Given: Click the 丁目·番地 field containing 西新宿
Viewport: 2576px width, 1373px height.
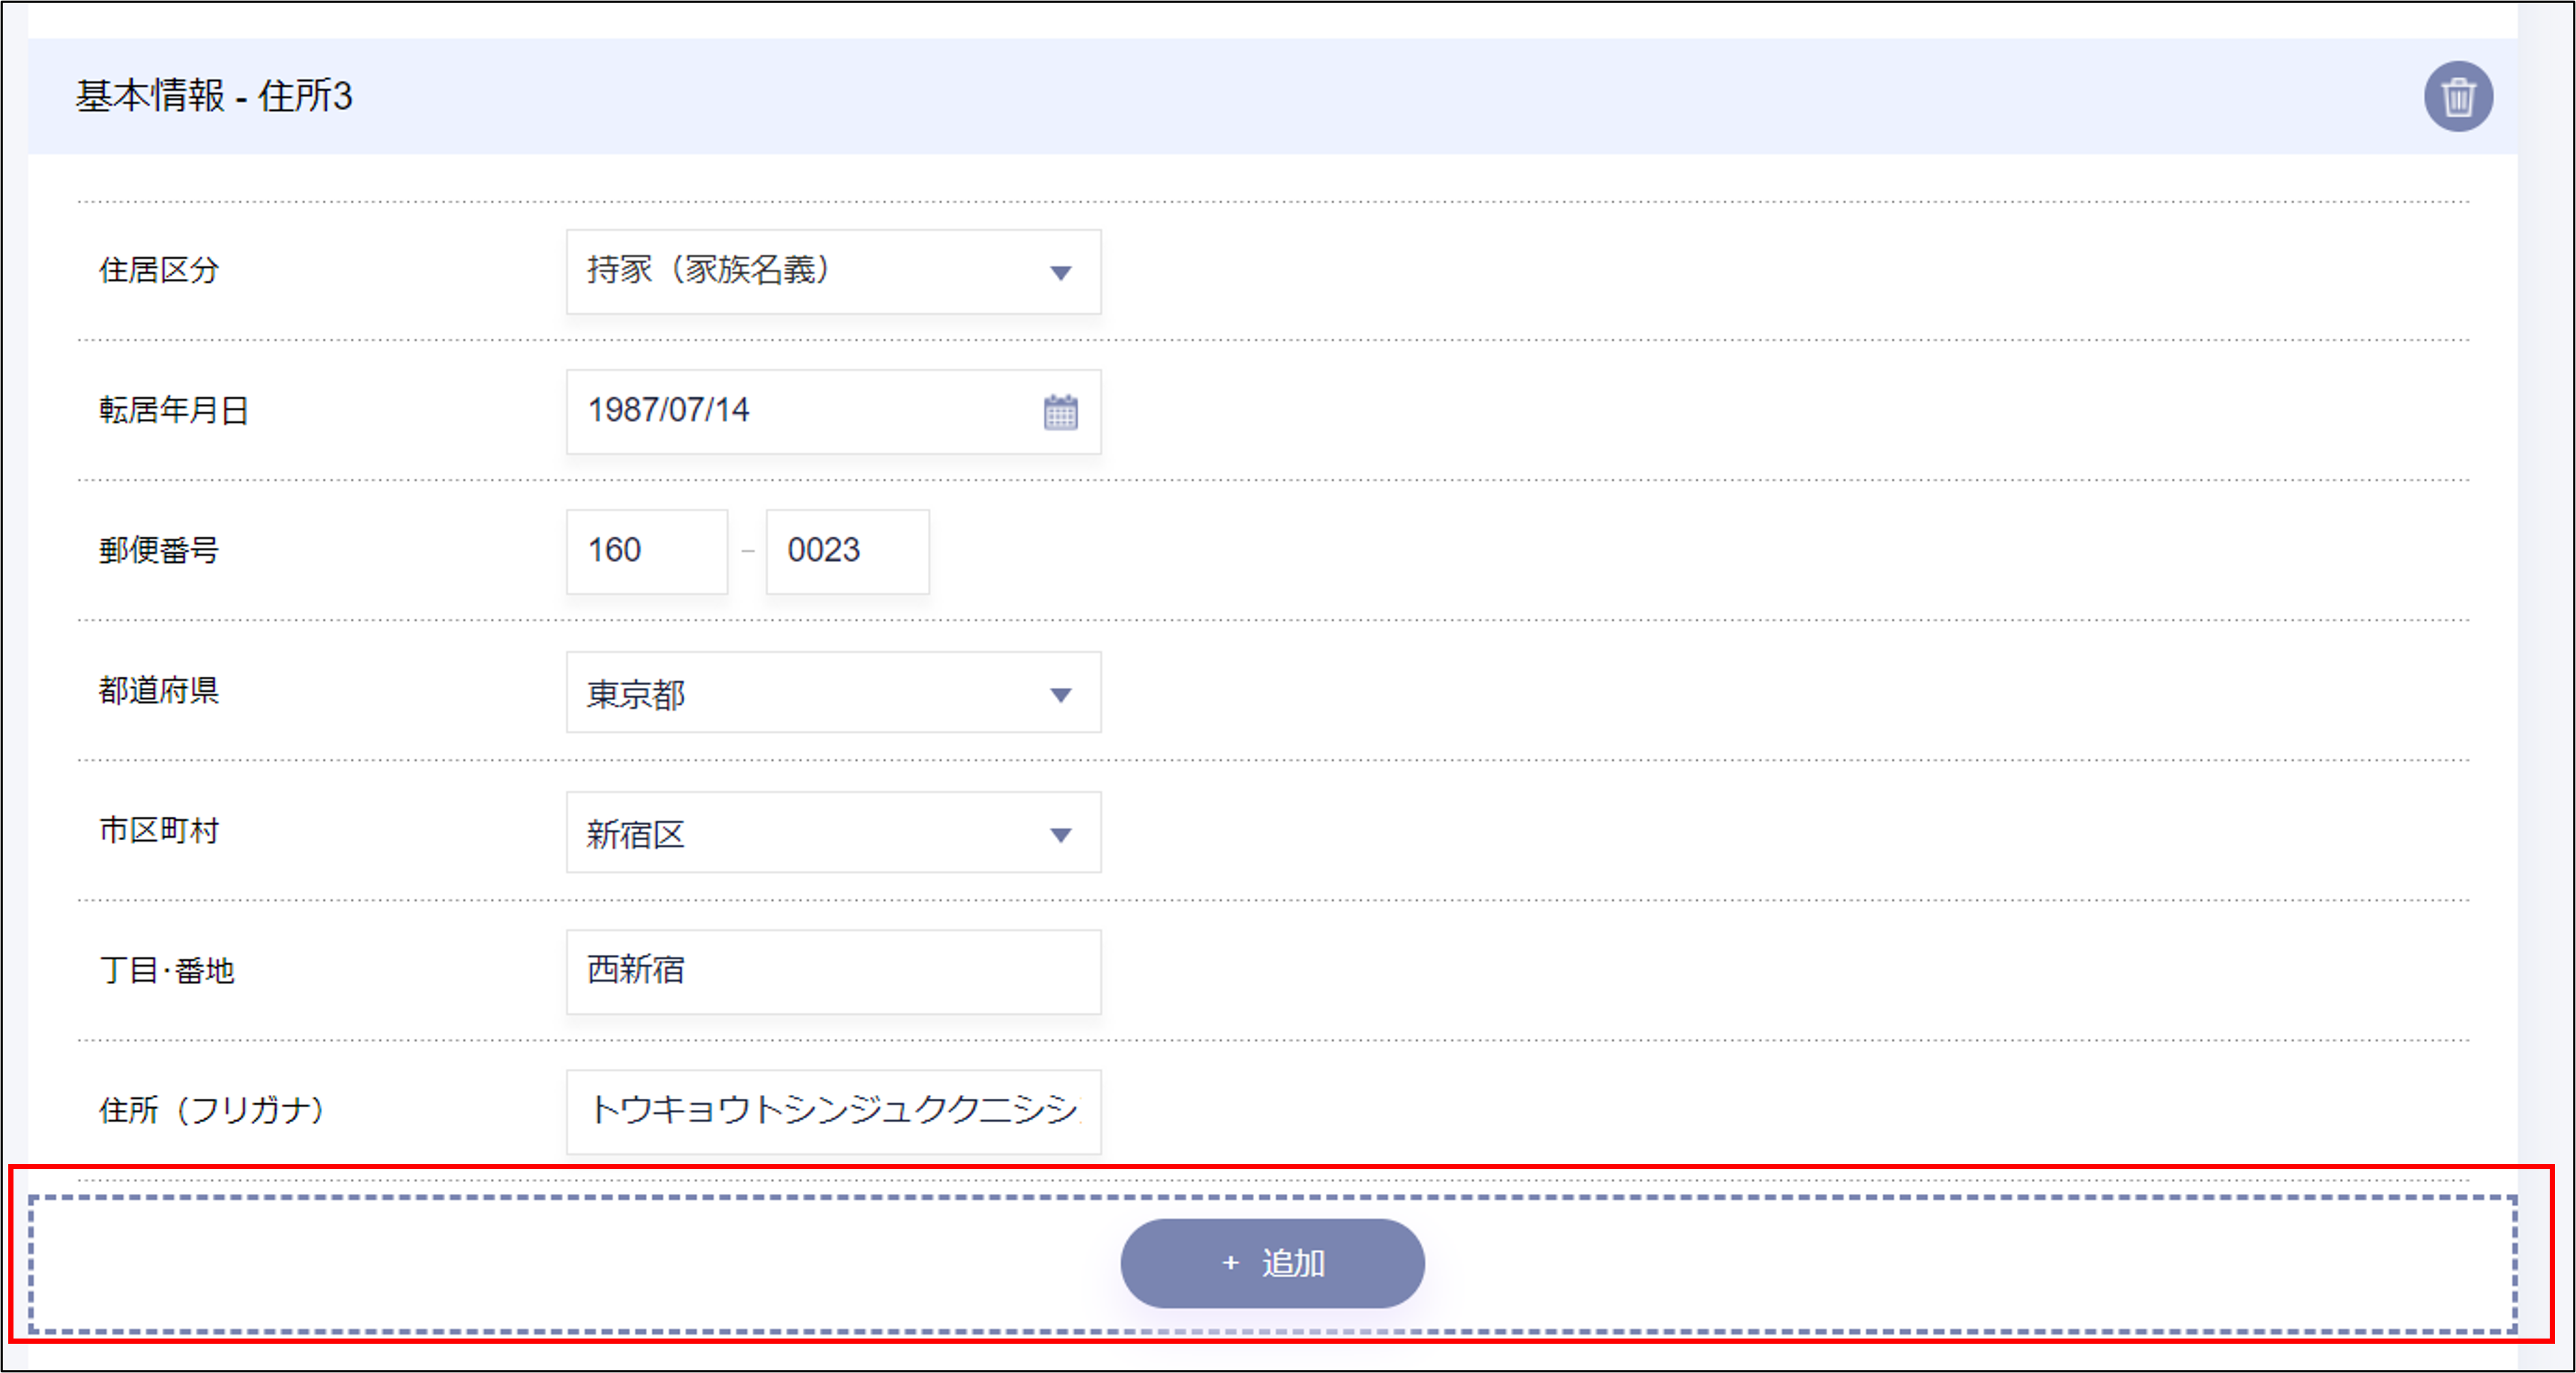Looking at the screenshot, I should (832, 971).
